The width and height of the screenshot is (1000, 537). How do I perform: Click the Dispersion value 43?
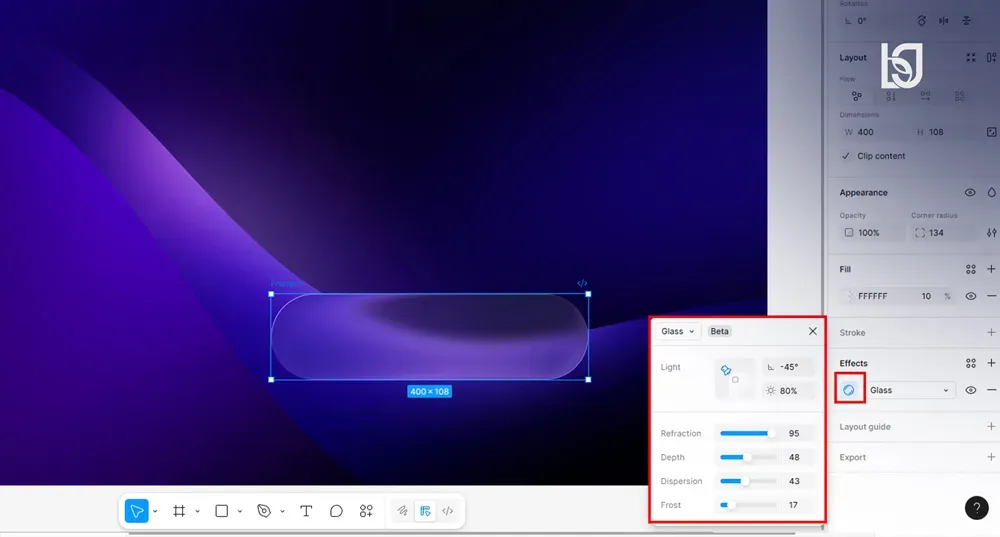(x=794, y=481)
